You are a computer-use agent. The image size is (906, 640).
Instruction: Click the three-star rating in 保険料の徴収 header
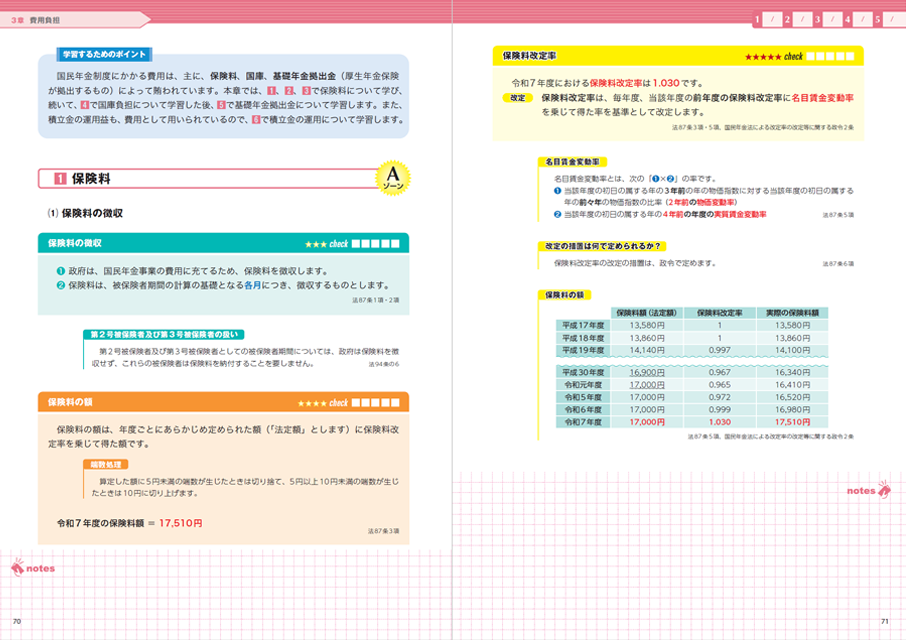tap(315, 243)
